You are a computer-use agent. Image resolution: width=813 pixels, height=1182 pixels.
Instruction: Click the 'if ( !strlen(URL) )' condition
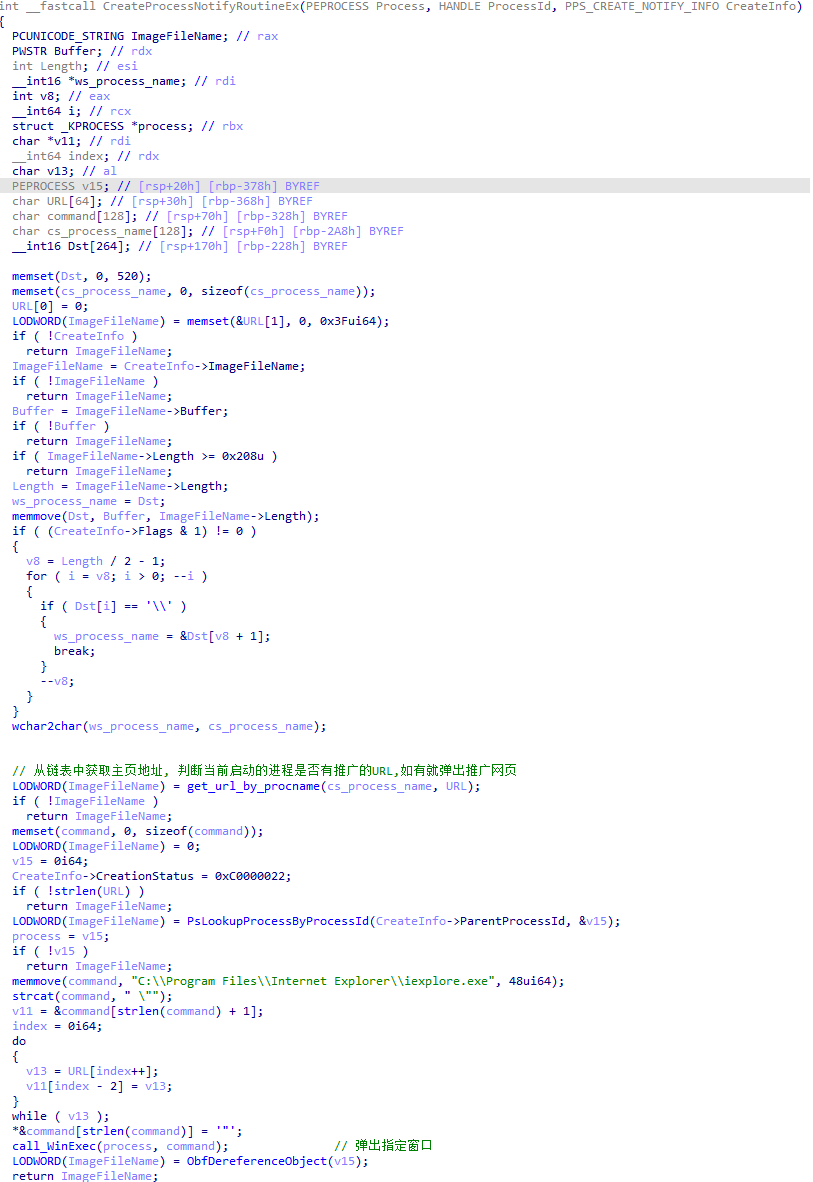click(78, 891)
